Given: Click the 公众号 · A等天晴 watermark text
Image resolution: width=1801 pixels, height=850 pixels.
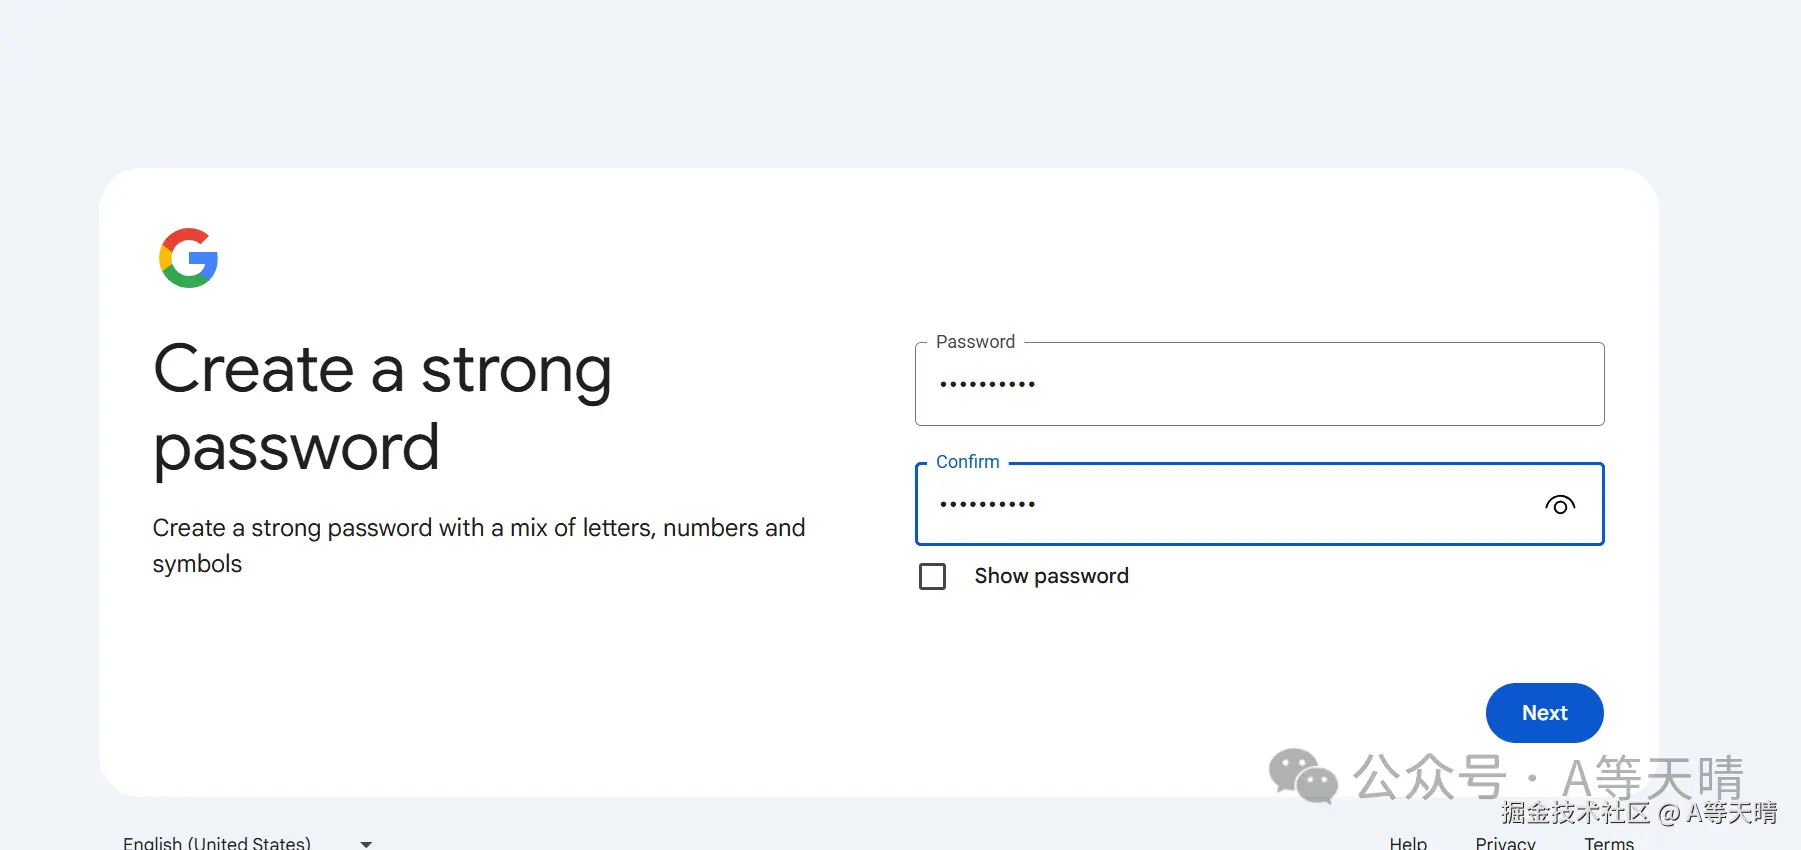Looking at the screenshot, I should (1548, 777).
